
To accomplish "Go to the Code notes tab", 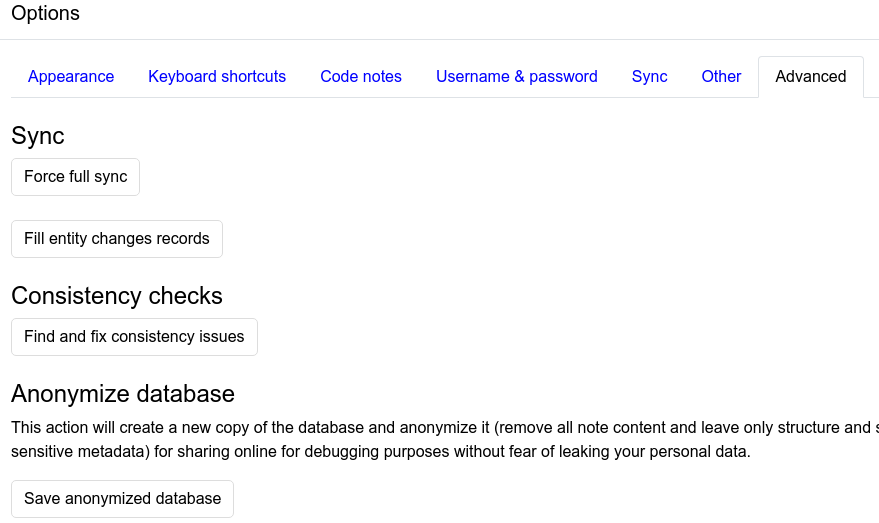I will click(361, 77).
